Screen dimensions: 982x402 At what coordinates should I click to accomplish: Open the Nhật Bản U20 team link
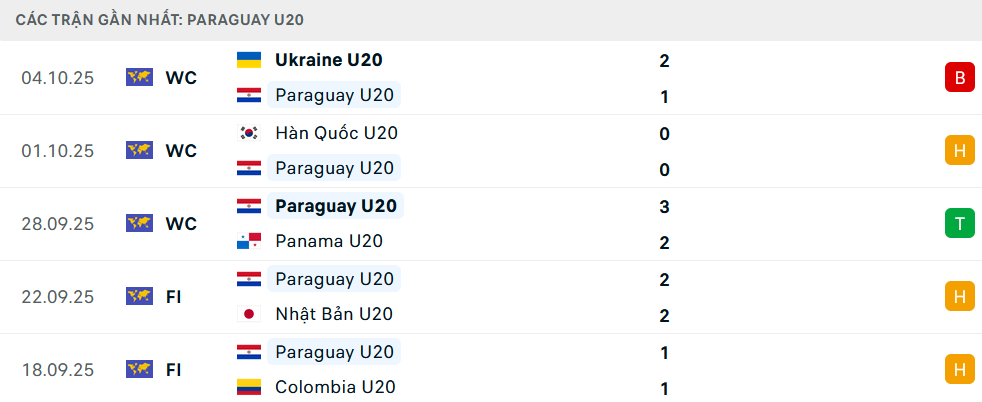334,314
